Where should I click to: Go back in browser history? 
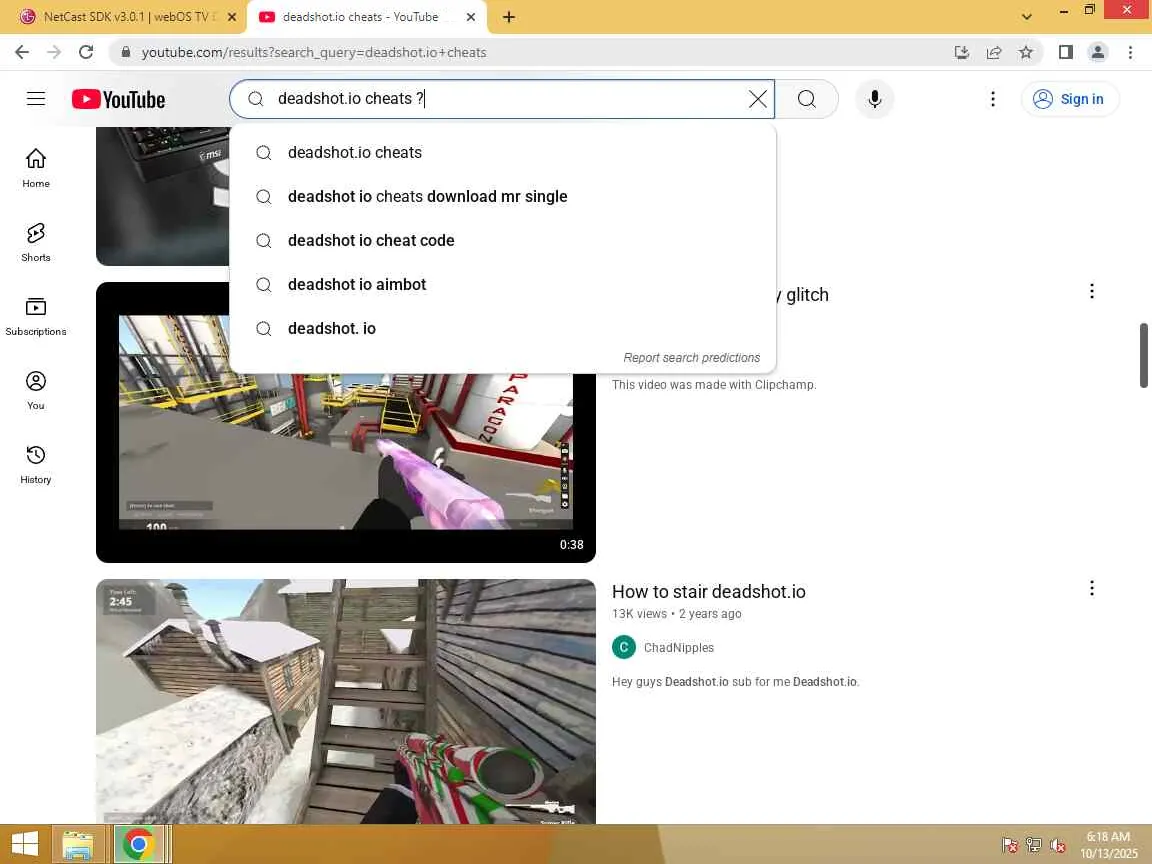tap(22, 52)
